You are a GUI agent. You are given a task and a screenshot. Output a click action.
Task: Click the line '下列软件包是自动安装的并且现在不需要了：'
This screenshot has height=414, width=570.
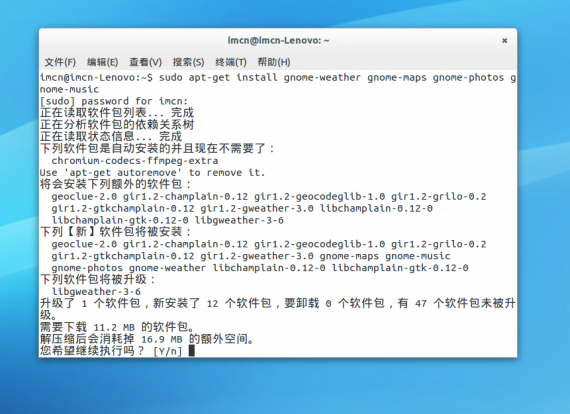click(158, 148)
